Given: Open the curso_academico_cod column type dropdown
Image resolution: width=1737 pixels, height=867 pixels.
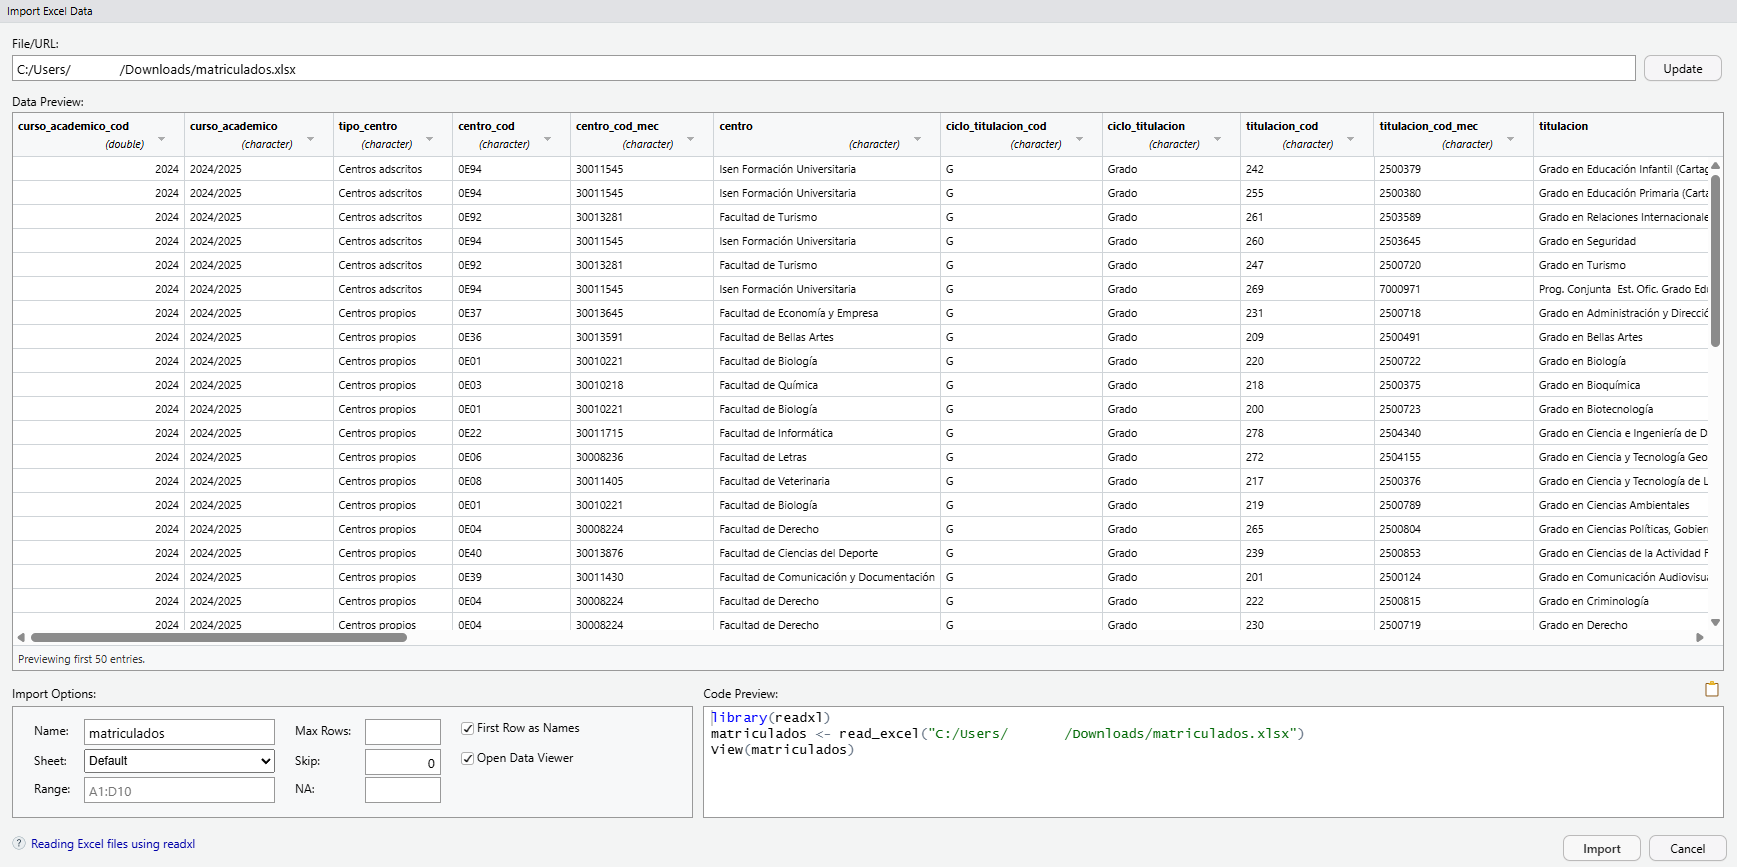Looking at the screenshot, I should point(161,139).
